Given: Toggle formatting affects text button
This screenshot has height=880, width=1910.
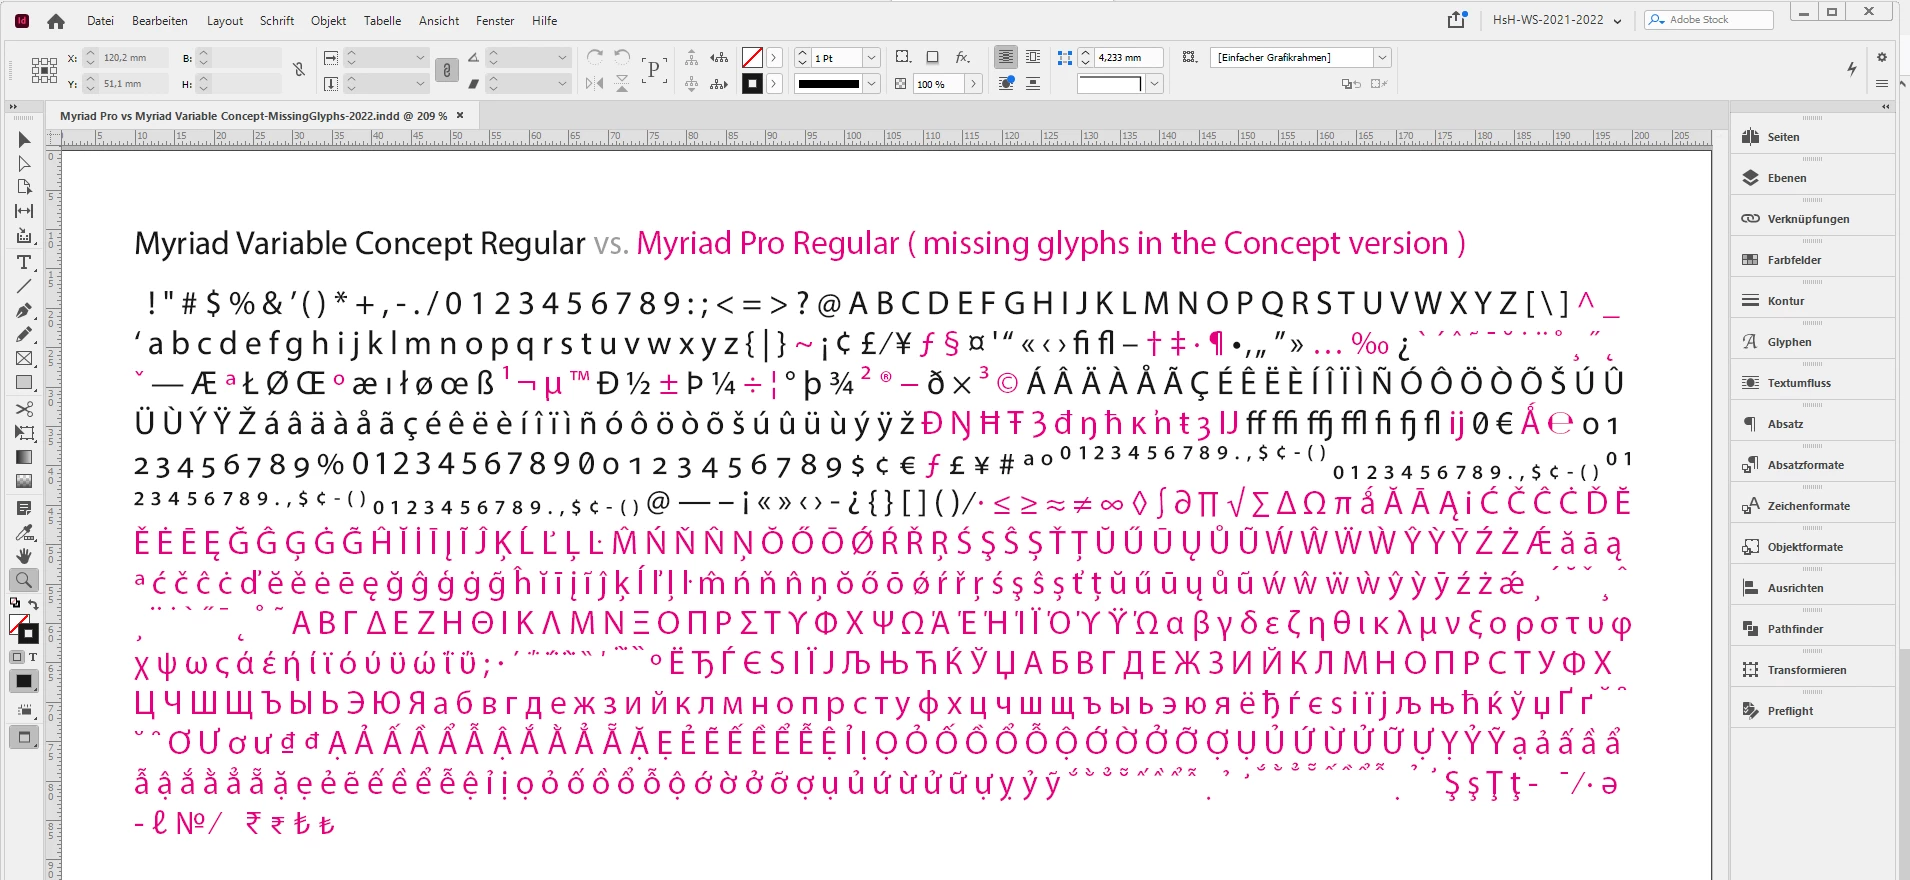Looking at the screenshot, I should 33,657.
